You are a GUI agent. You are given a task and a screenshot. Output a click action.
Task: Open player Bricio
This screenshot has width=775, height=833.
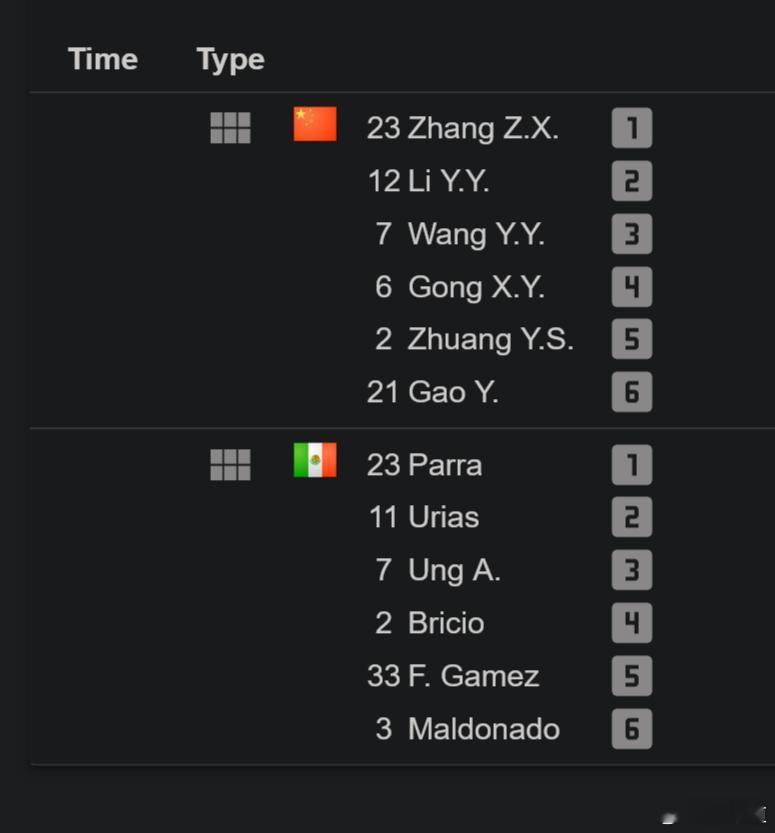tap(430, 623)
